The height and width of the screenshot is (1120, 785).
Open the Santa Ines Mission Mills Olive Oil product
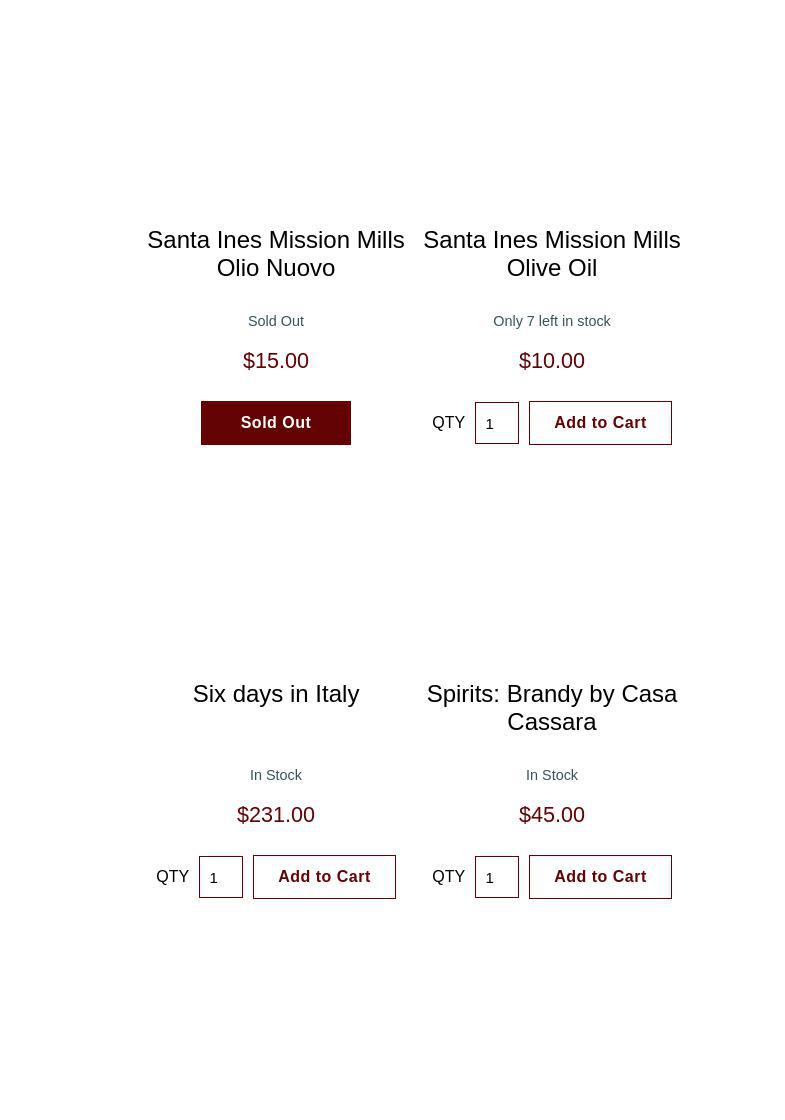(x=552, y=254)
